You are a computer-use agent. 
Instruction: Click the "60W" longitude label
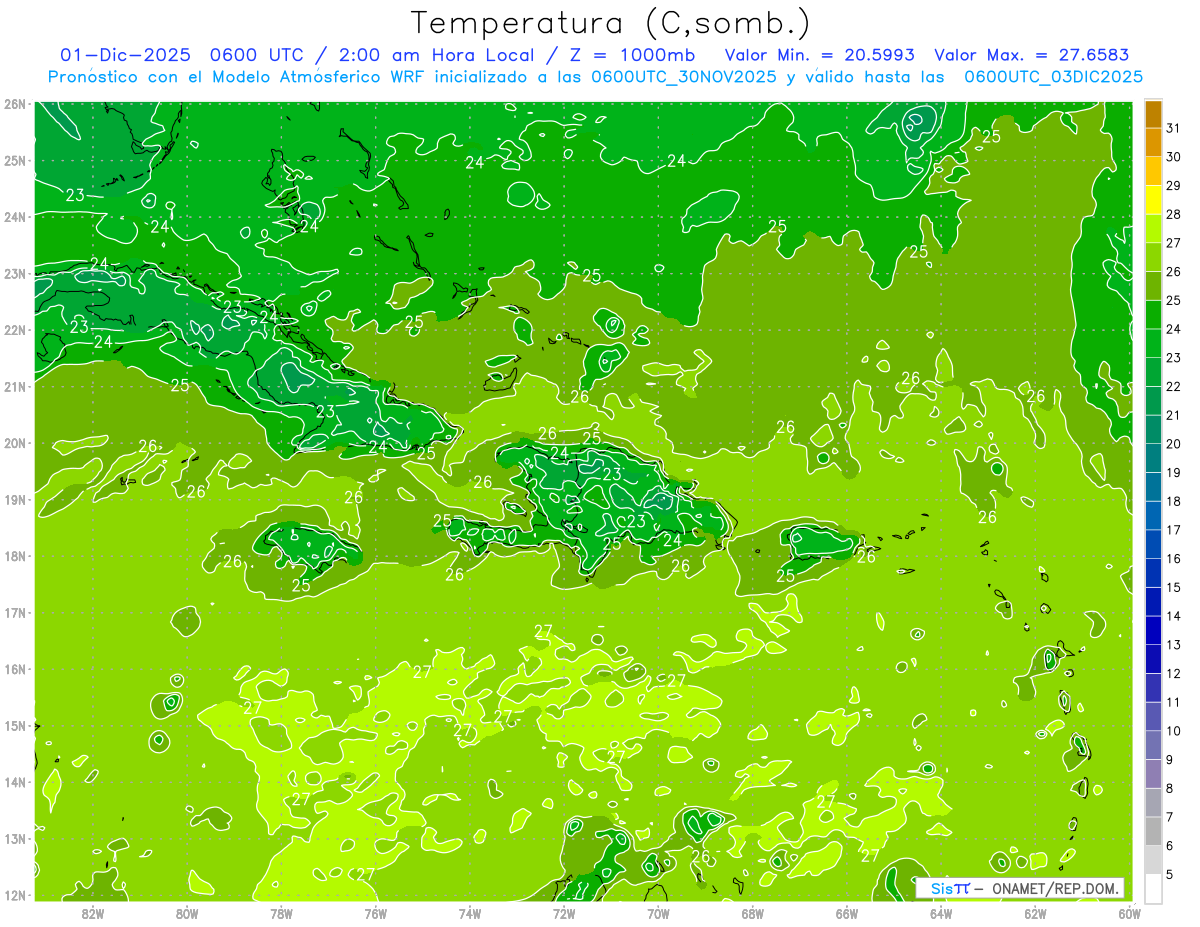pos(1129,913)
